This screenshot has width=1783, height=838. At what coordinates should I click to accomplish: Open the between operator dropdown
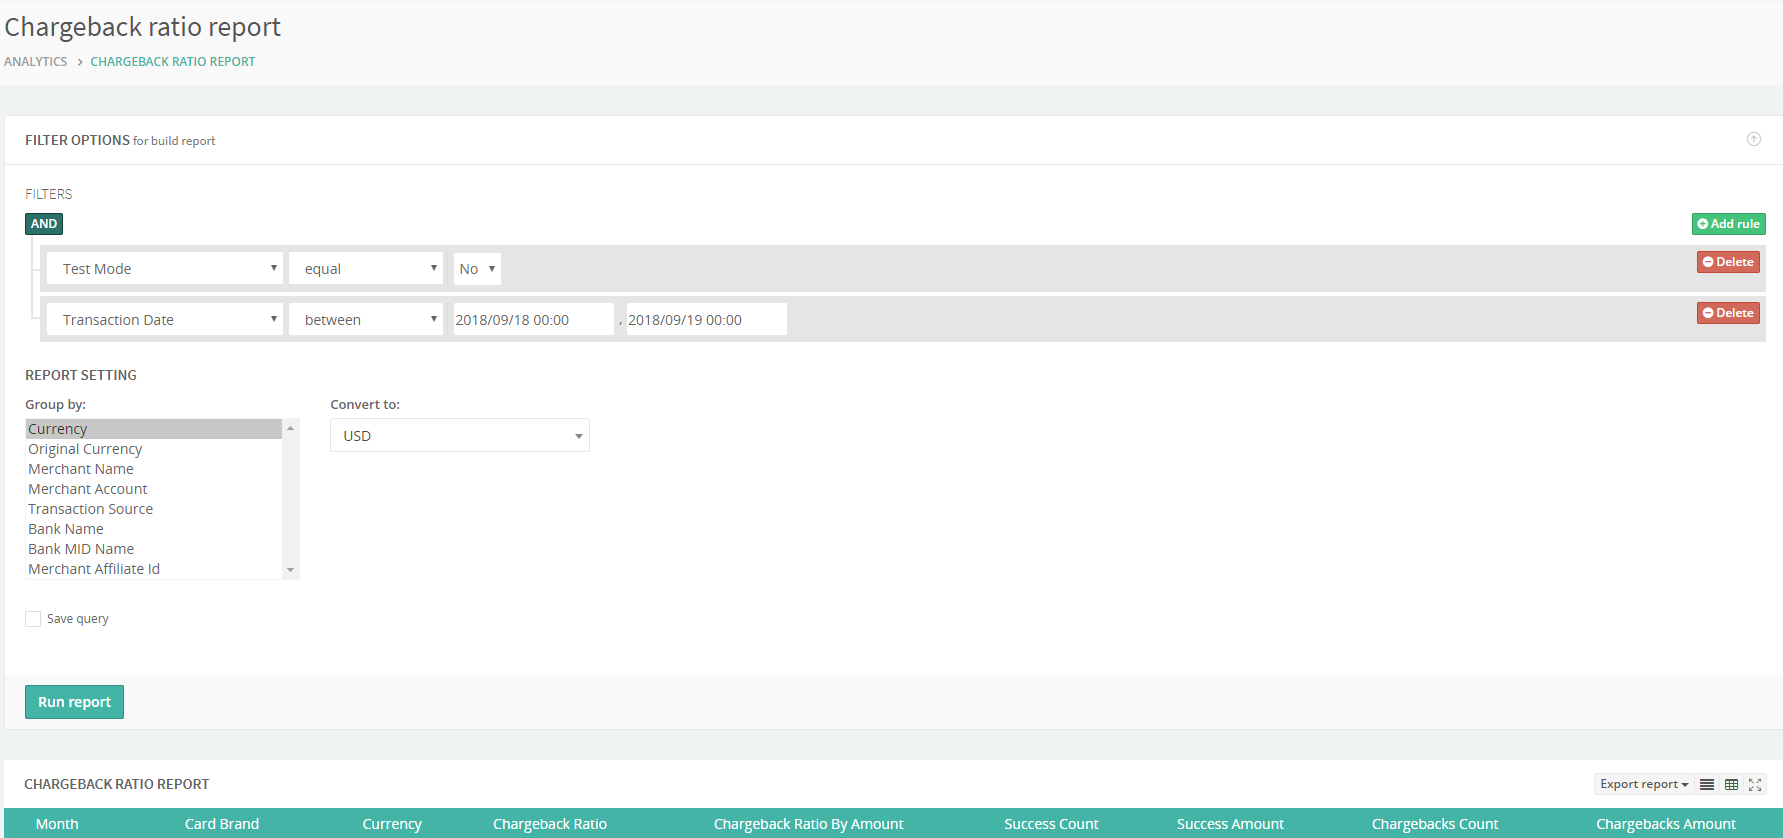[x=366, y=319]
